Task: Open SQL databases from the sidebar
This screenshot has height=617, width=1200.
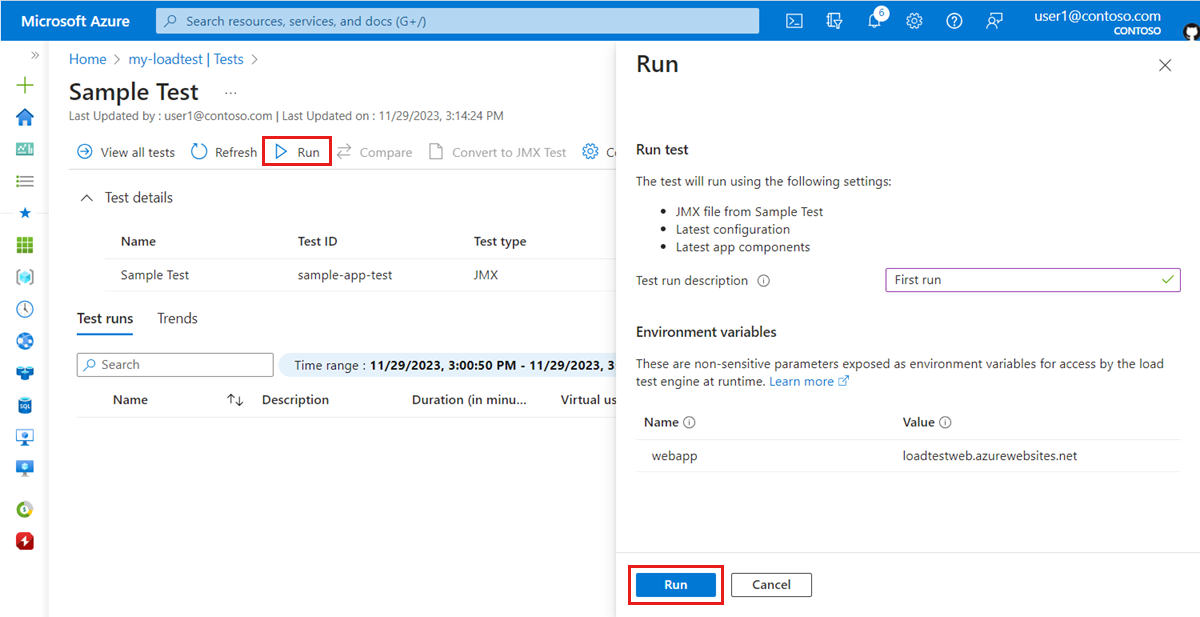Action: 24,404
